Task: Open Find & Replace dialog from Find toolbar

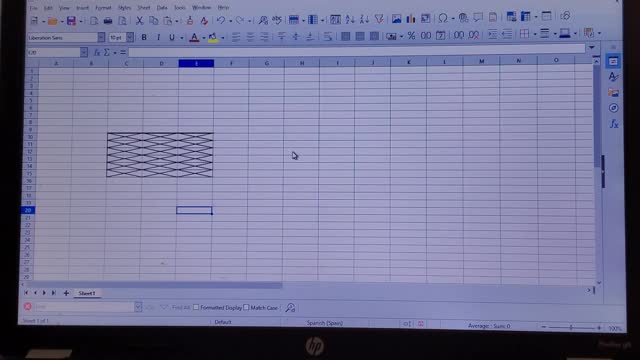Action: tap(290, 307)
